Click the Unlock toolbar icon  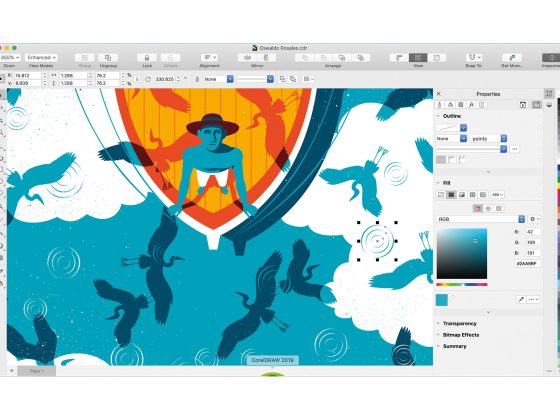[x=170, y=58]
